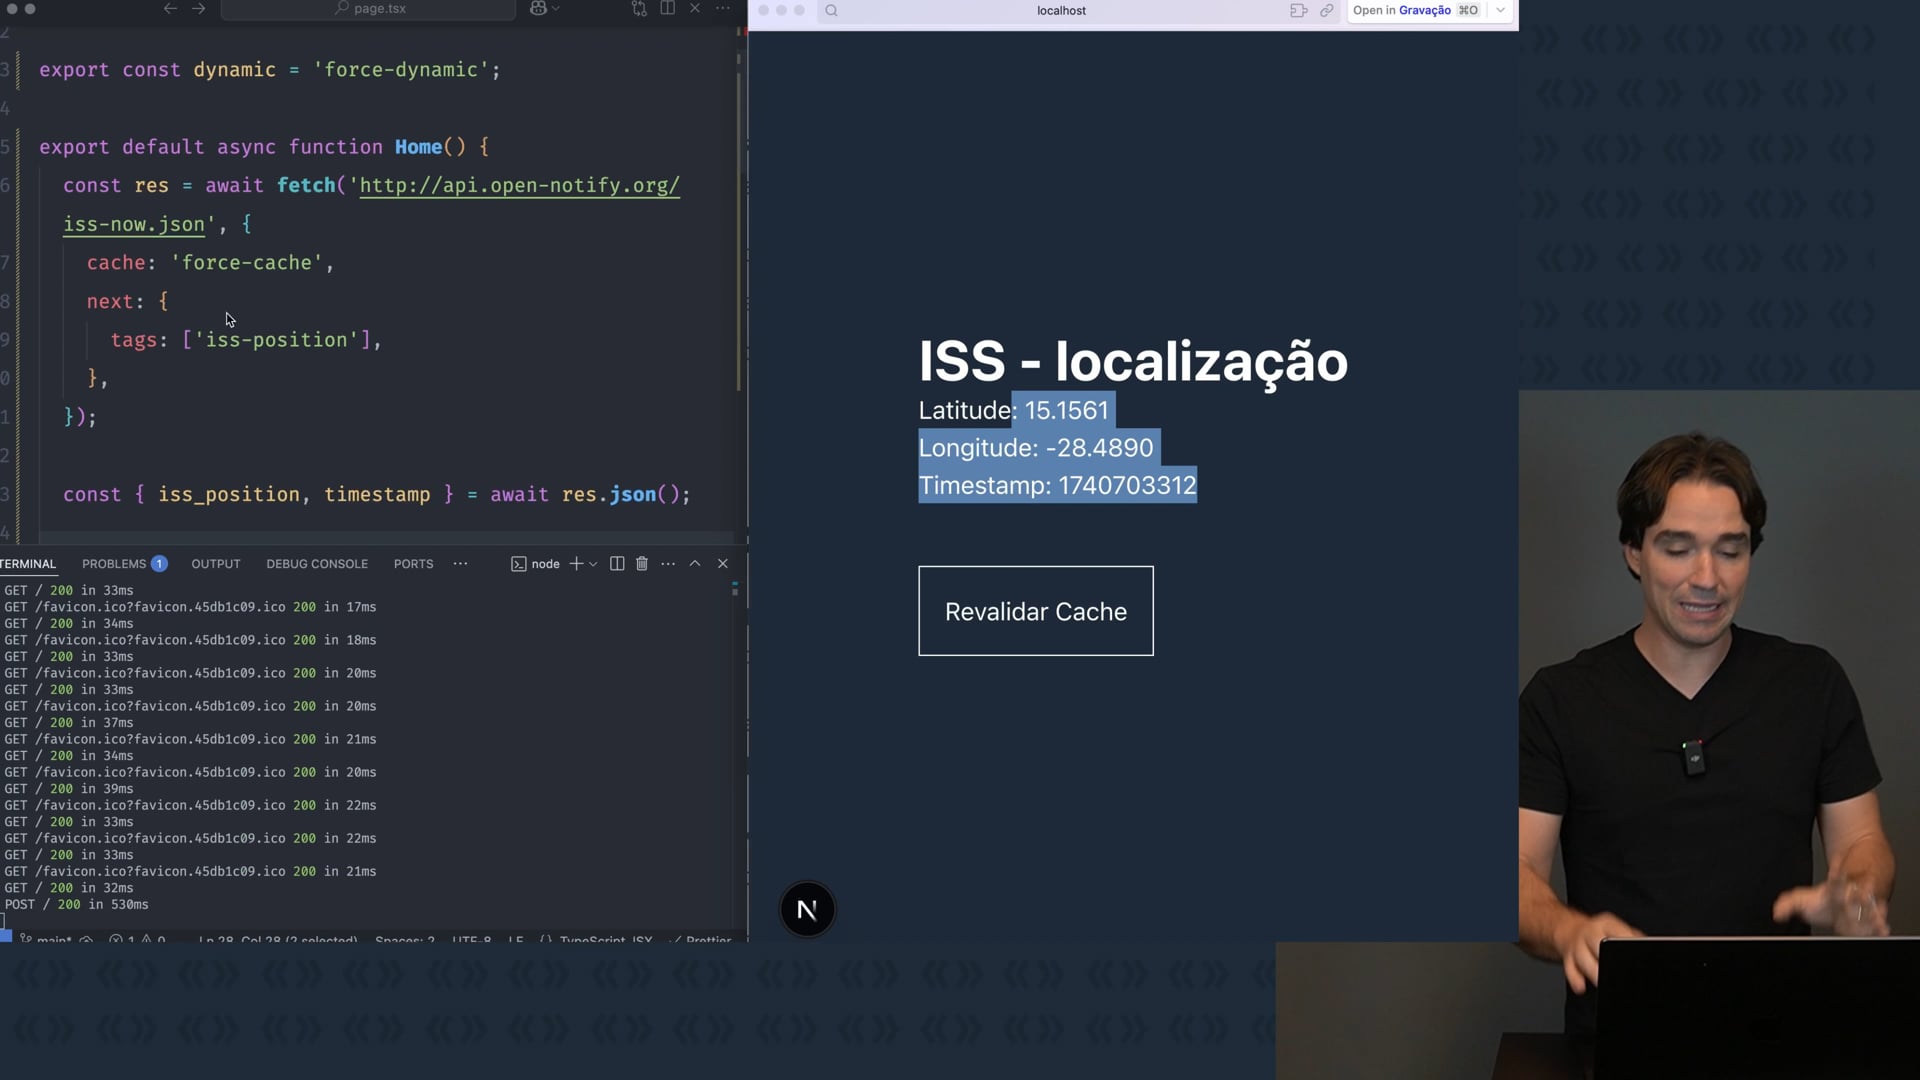This screenshot has height=1080, width=1920.
Task: Click the Next.js dev tools indicator
Action: (x=807, y=910)
